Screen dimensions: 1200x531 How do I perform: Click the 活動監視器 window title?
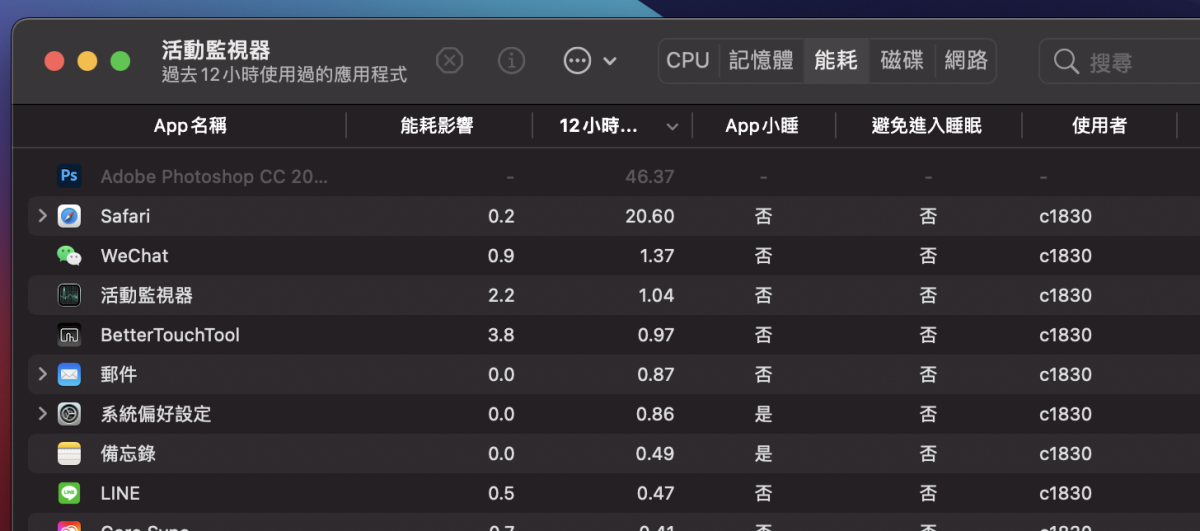(216, 50)
